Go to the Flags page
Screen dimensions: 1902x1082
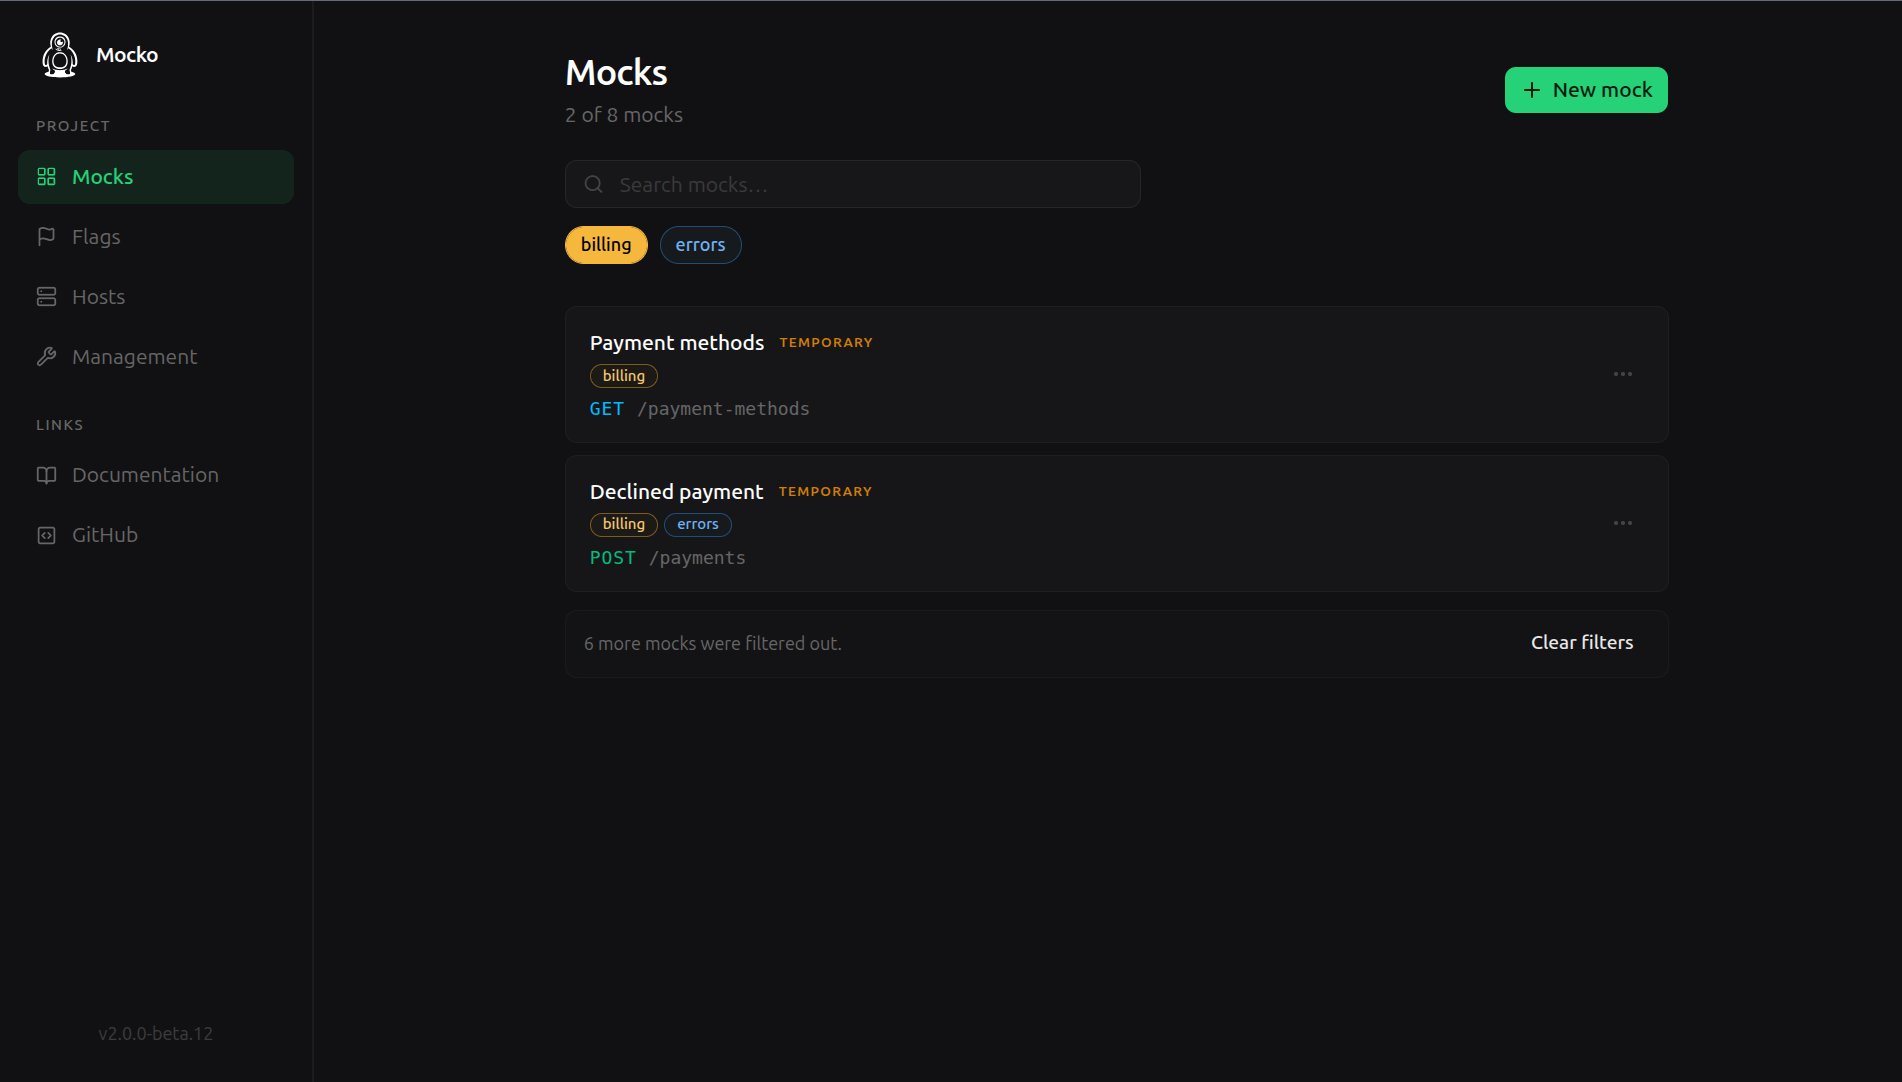[x=156, y=237]
